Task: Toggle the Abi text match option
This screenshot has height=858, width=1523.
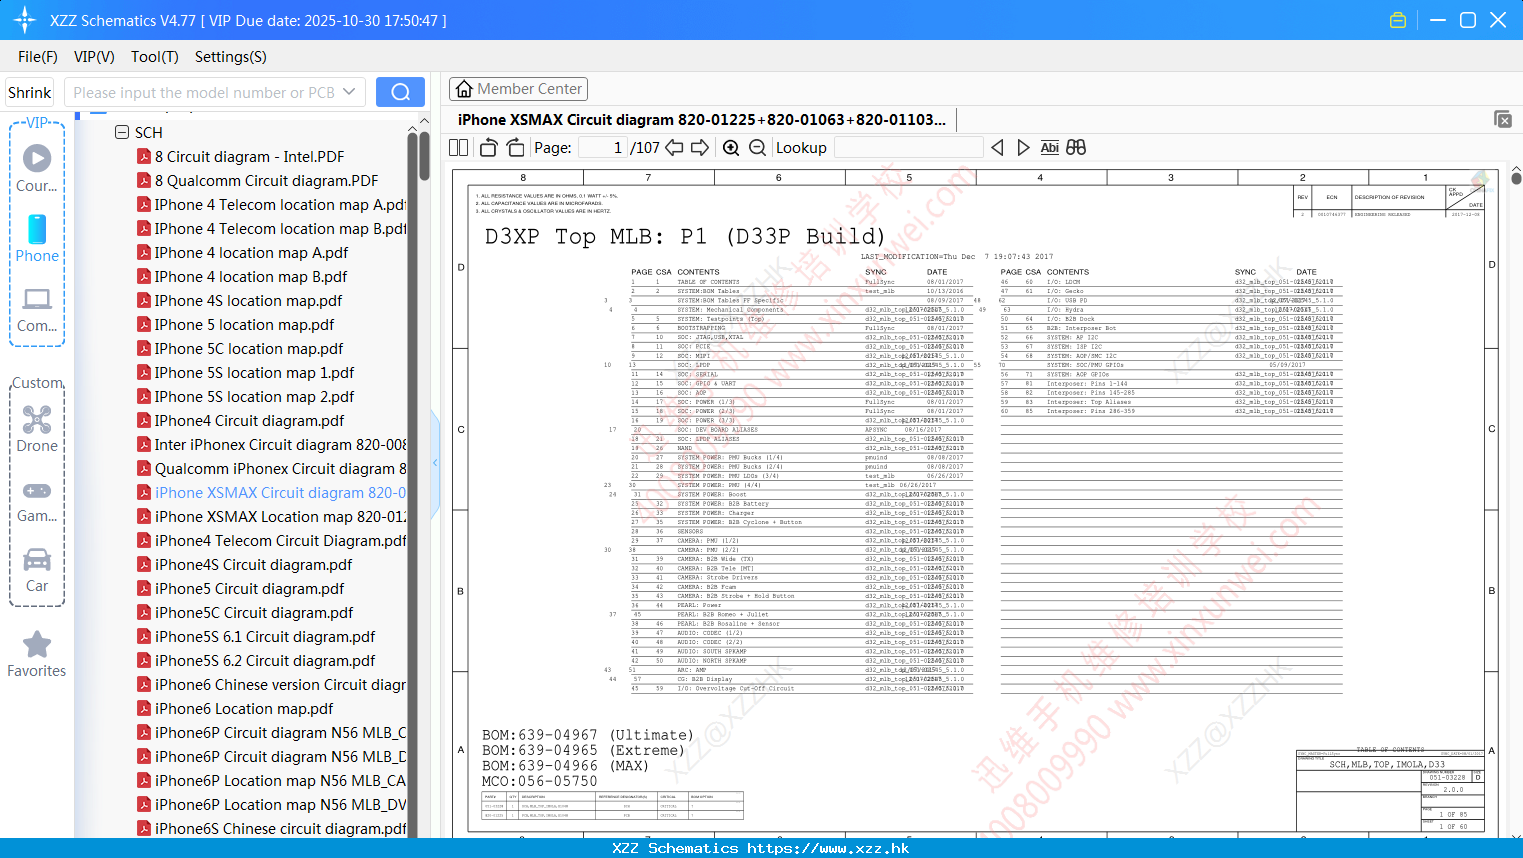Action: pos(1049,148)
